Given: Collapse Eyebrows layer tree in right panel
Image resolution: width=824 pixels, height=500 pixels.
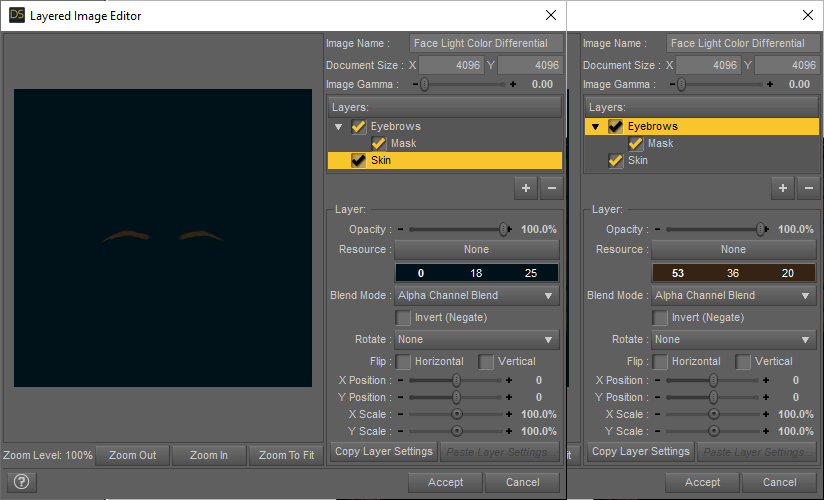Looking at the screenshot, I should 595,127.
